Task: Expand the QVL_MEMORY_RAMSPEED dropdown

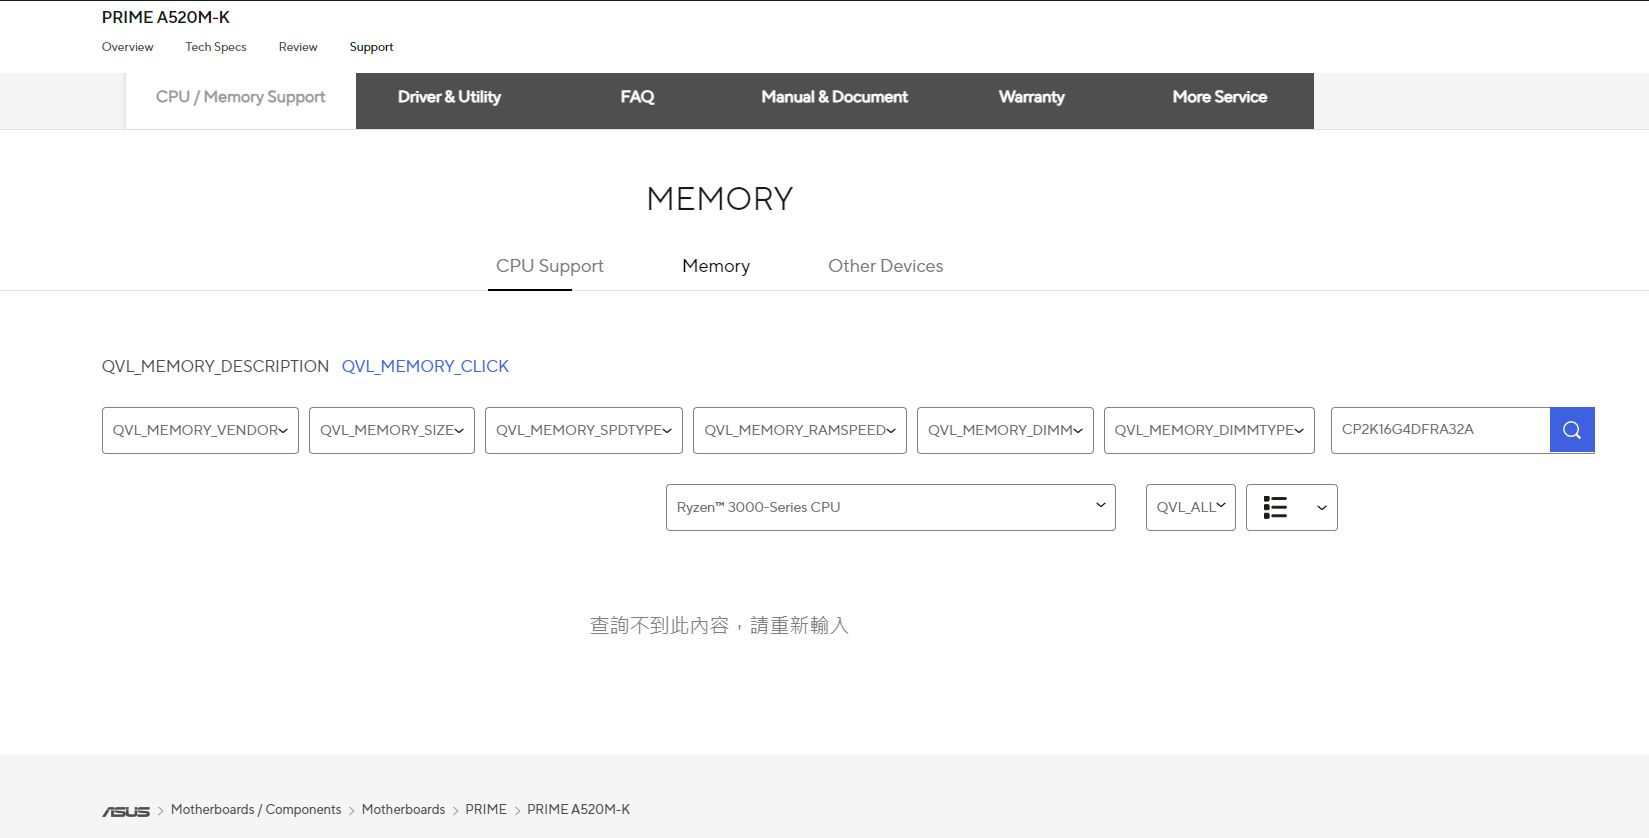Action: pos(800,430)
